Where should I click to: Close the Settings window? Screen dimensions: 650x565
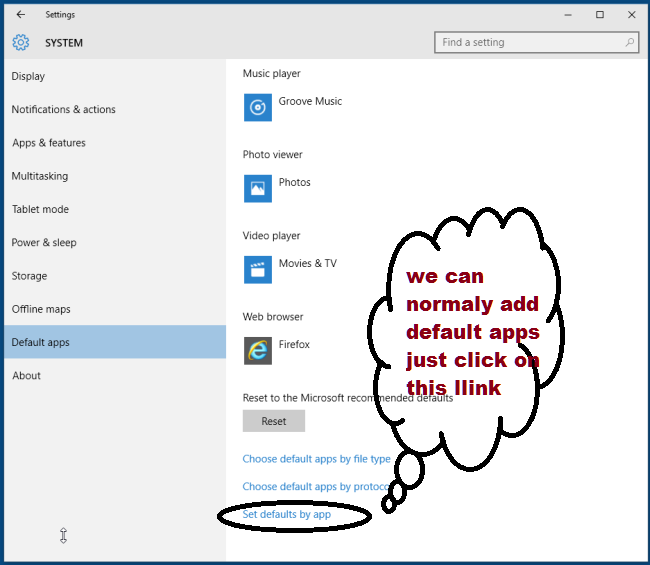(631, 15)
